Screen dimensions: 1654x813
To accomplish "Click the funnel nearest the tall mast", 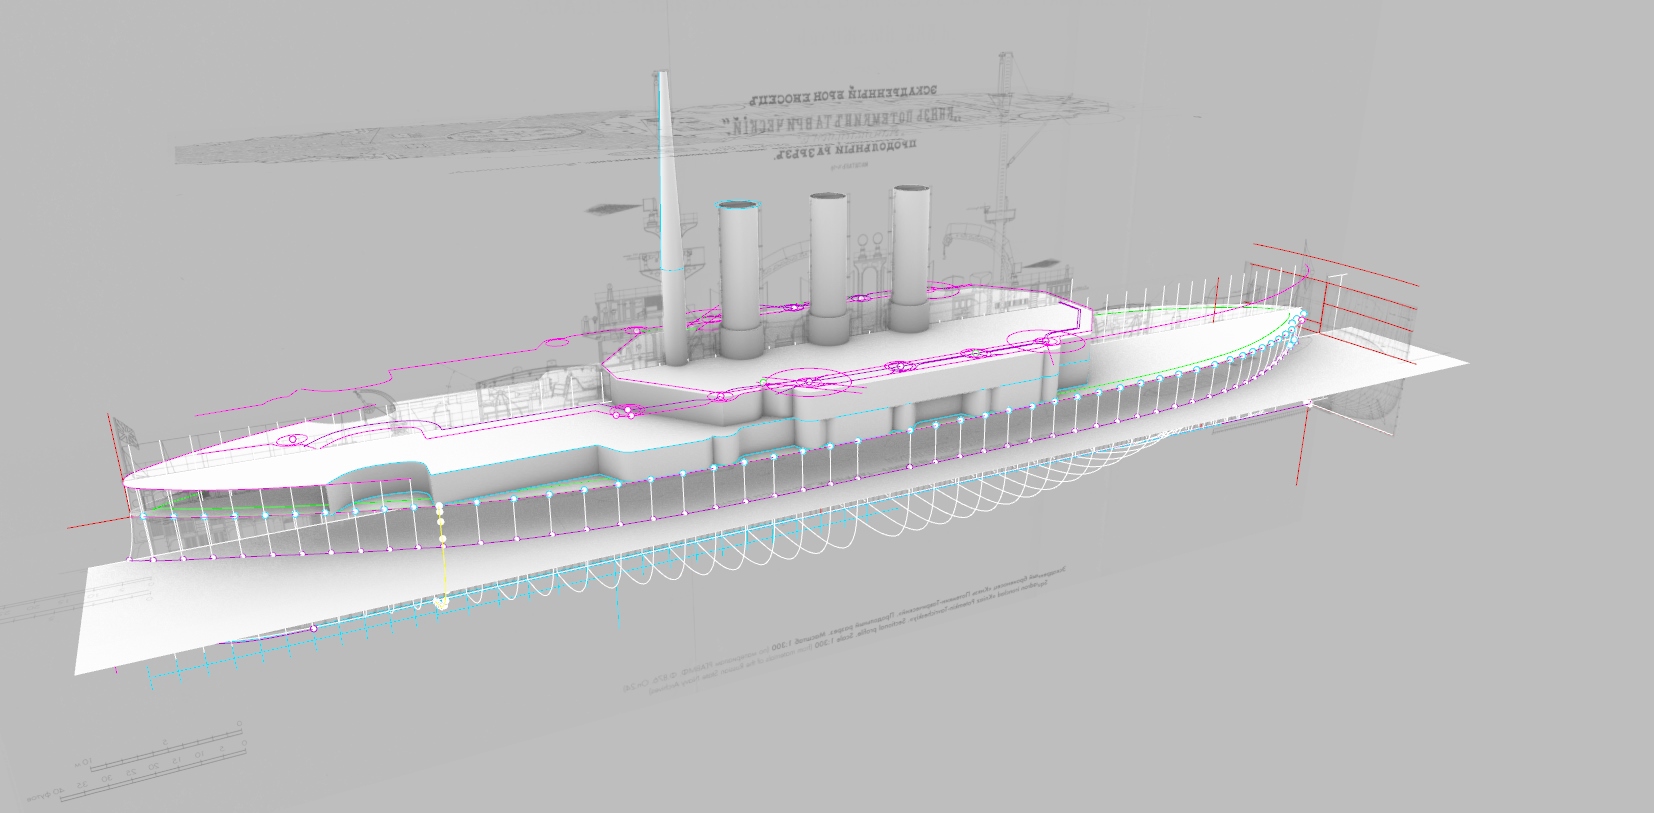I will tap(740, 280).
